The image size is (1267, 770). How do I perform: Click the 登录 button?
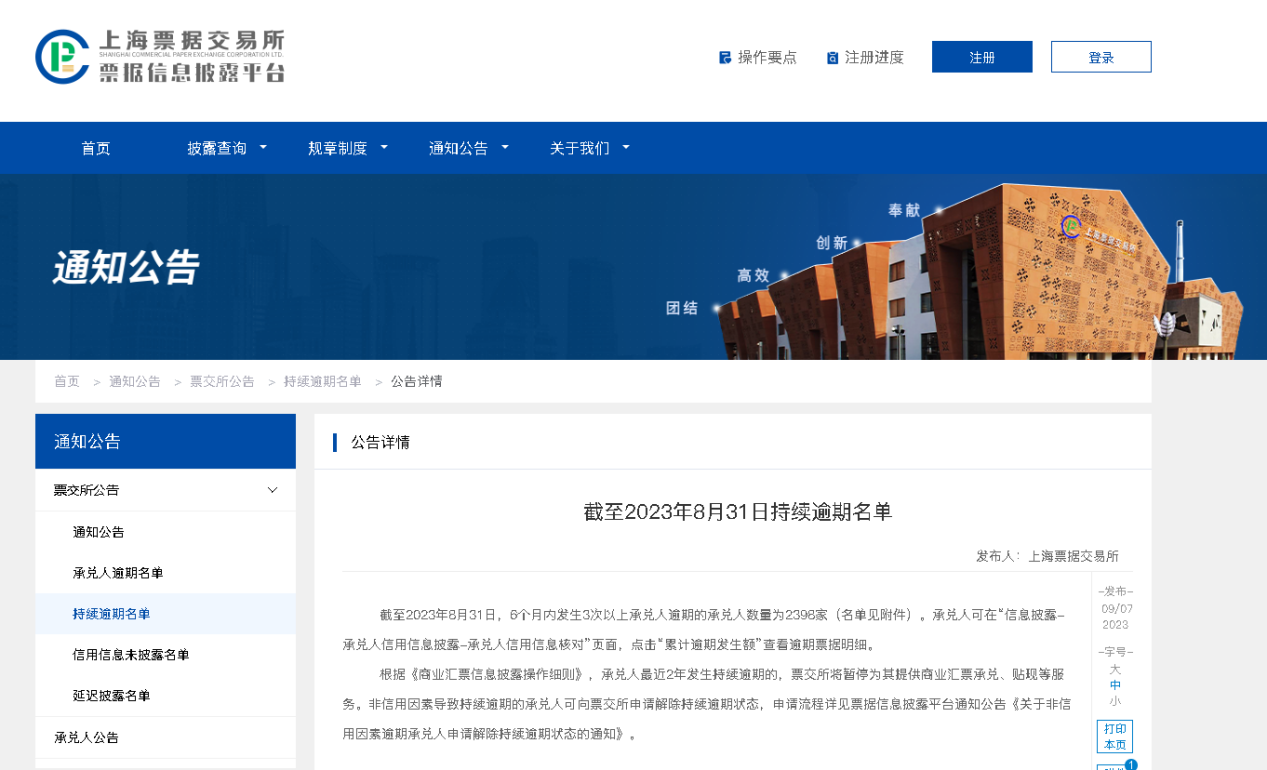1100,57
